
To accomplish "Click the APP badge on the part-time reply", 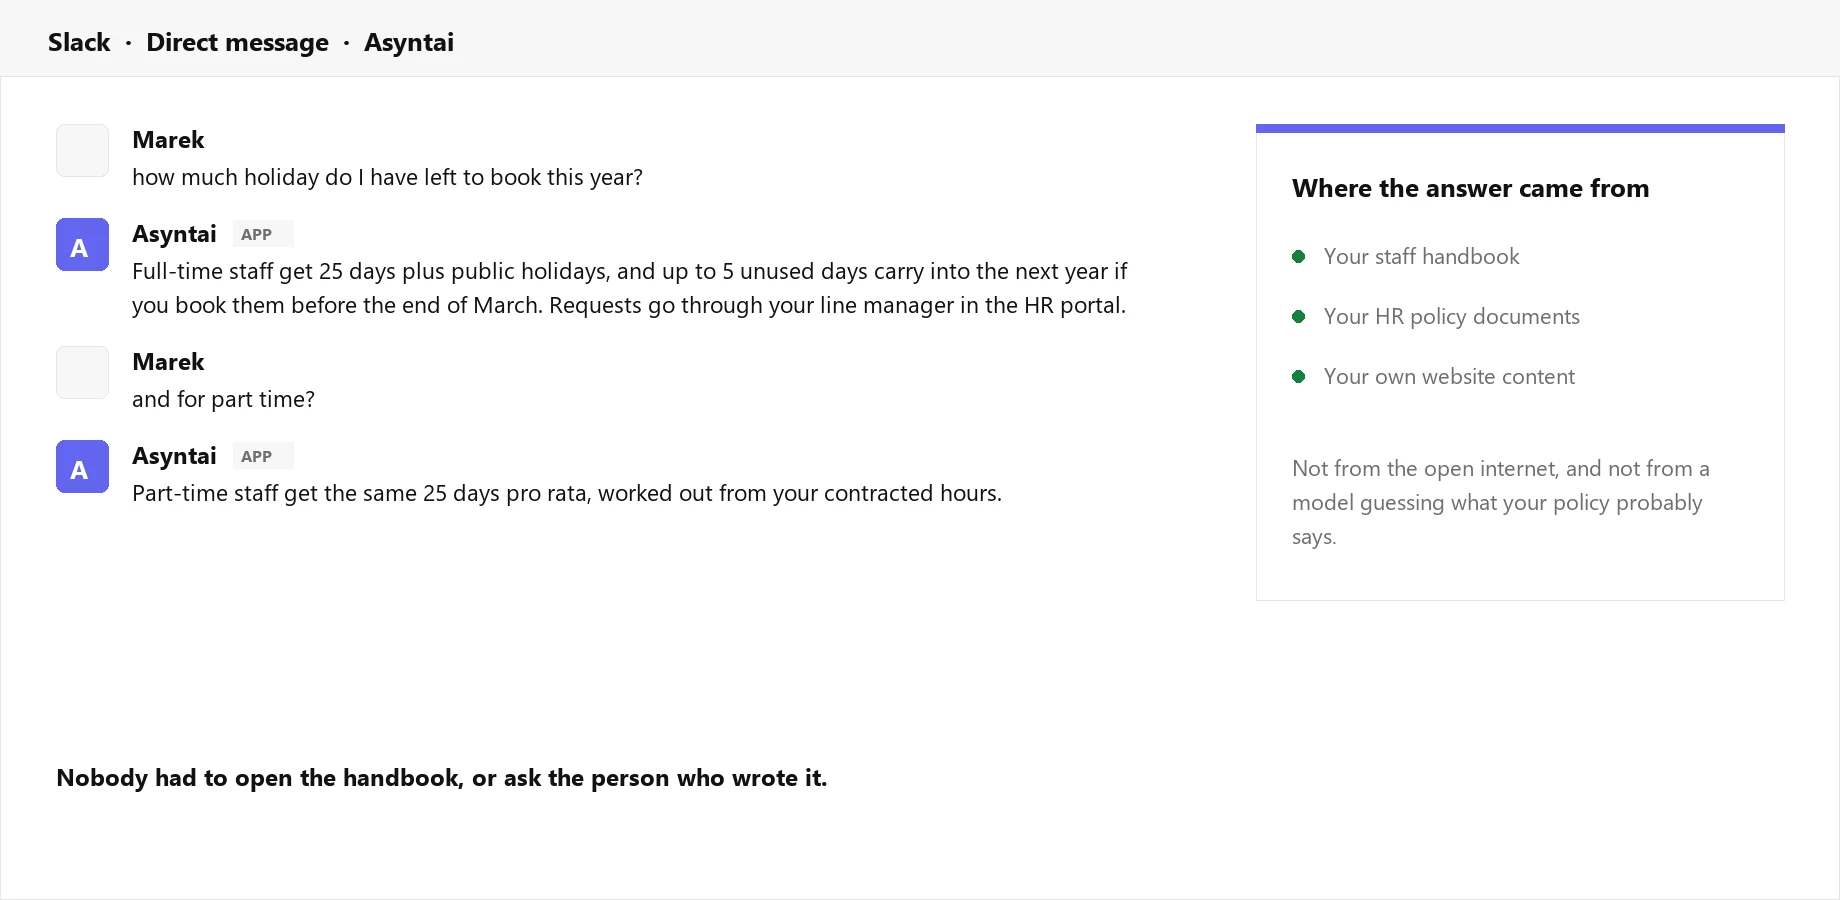I will (x=263, y=456).
